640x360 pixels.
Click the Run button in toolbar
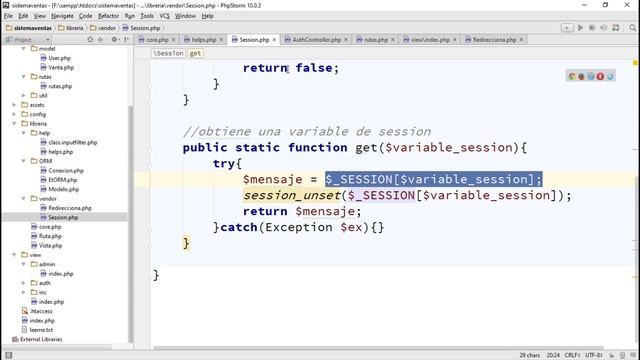tap(580, 28)
